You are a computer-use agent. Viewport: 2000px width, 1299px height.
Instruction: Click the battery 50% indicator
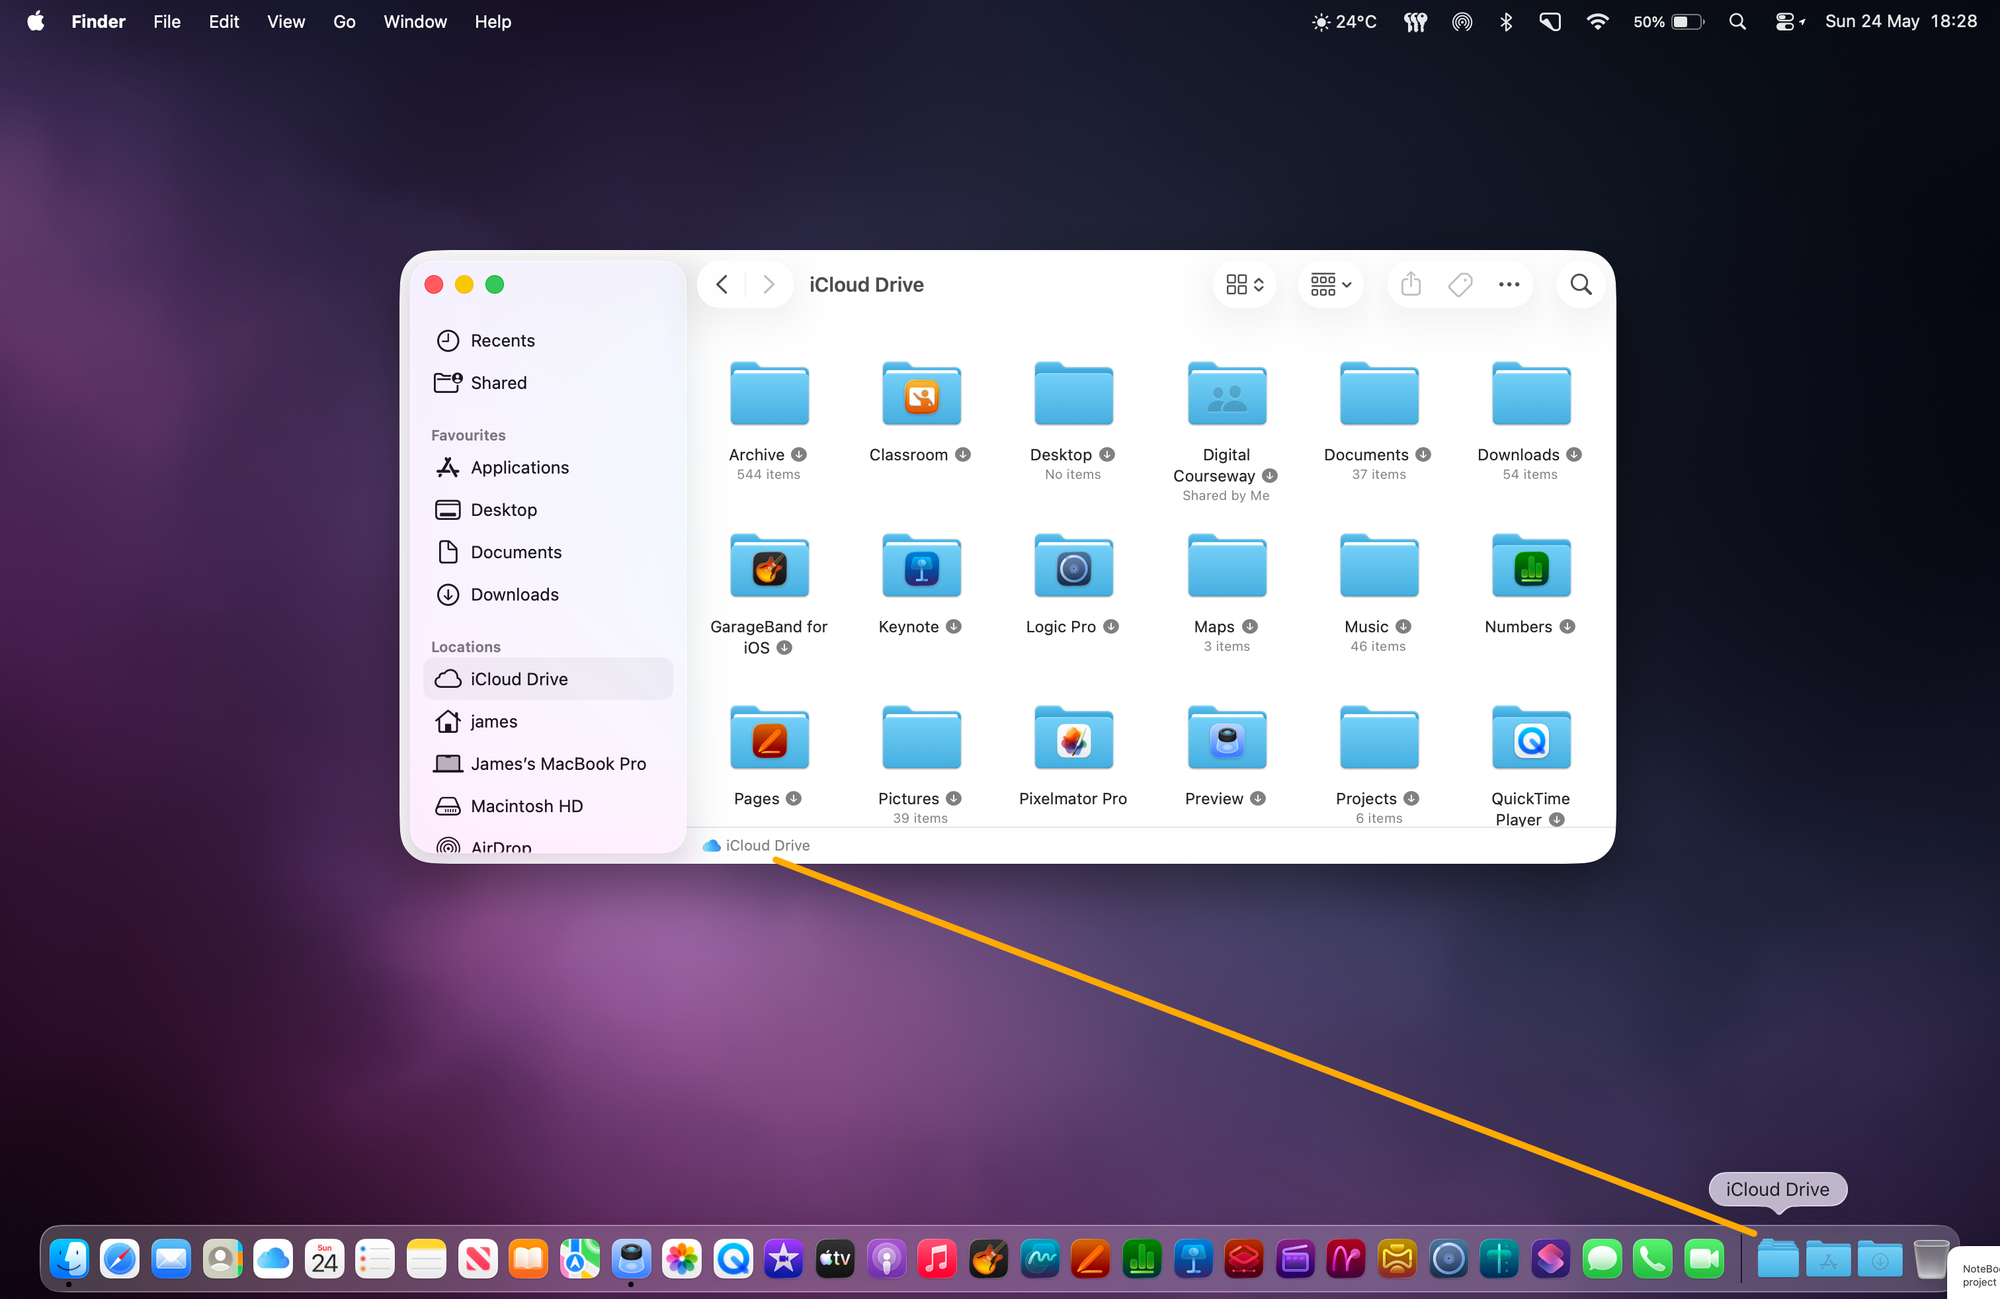pos(1668,22)
